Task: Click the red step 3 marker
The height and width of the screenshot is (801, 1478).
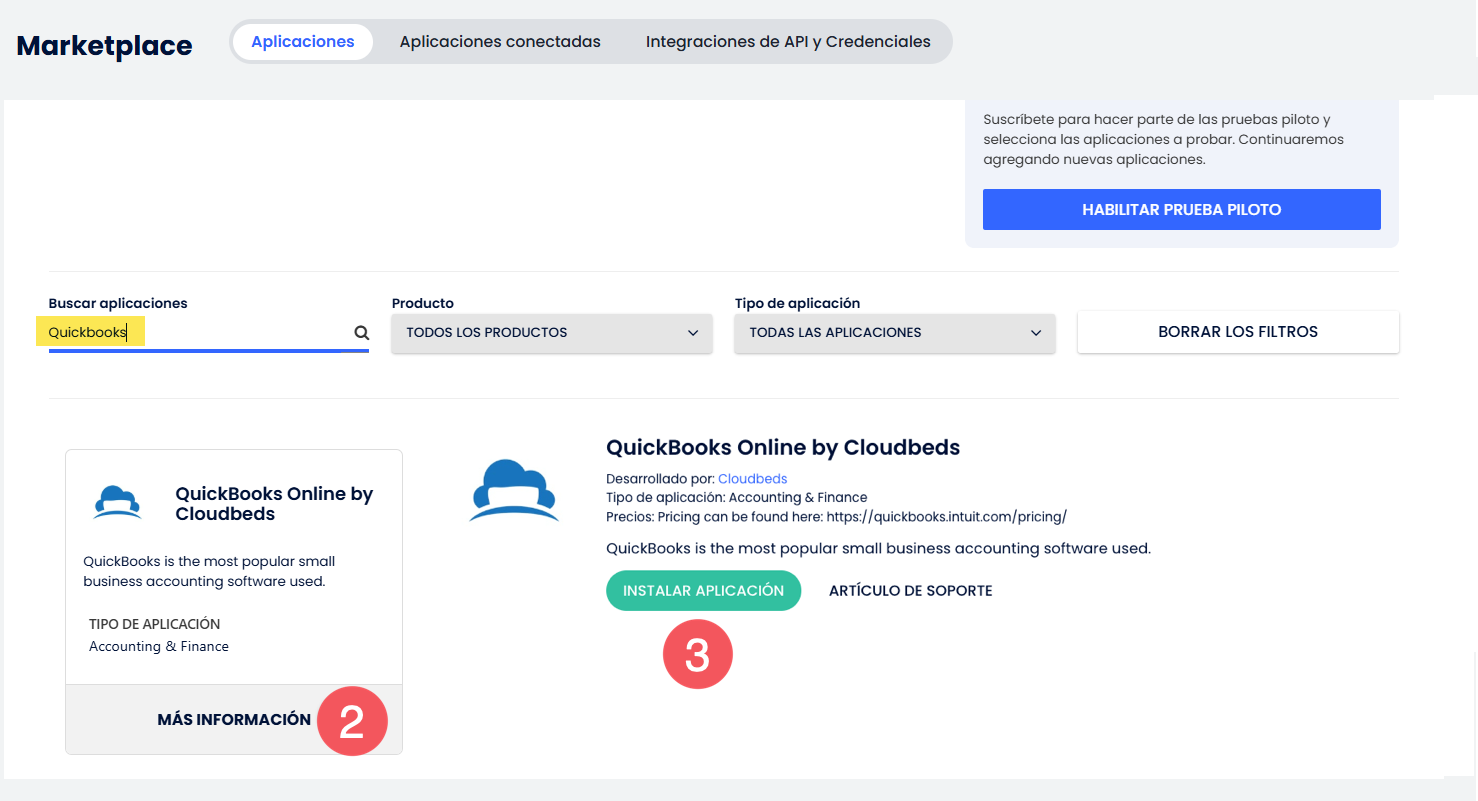Action: pyautogui.click(x=698, y=655)
